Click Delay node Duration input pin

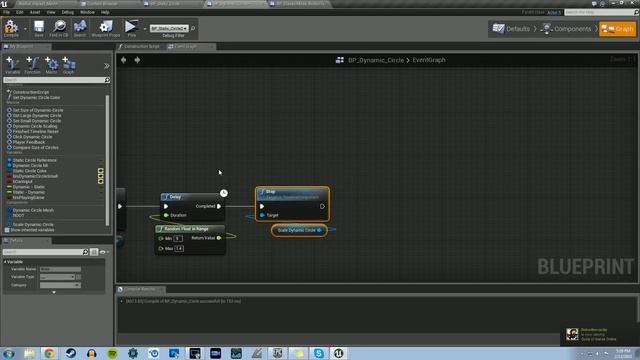tap(166, 215)
